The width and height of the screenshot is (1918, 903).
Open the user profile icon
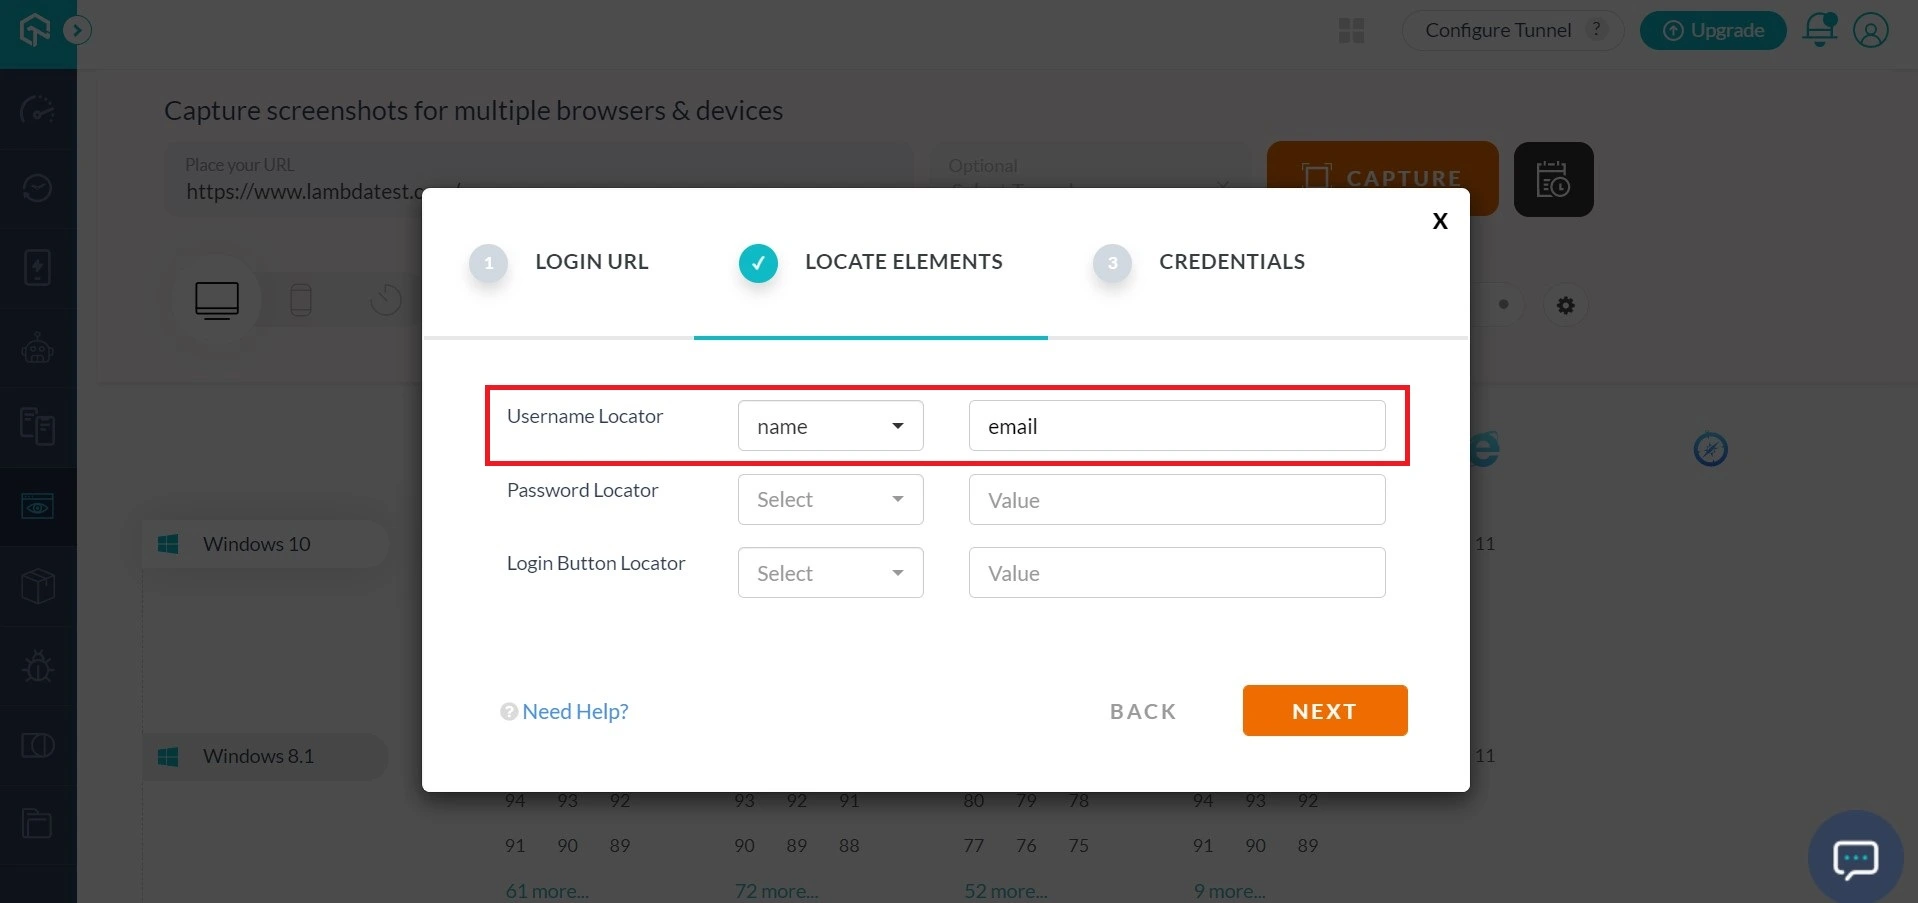1870,30
